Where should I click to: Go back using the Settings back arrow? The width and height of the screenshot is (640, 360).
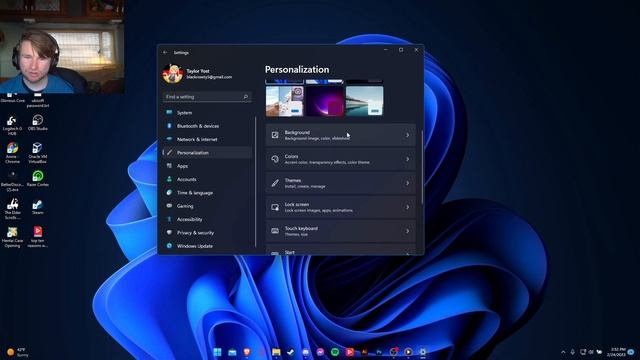point(165,53)
